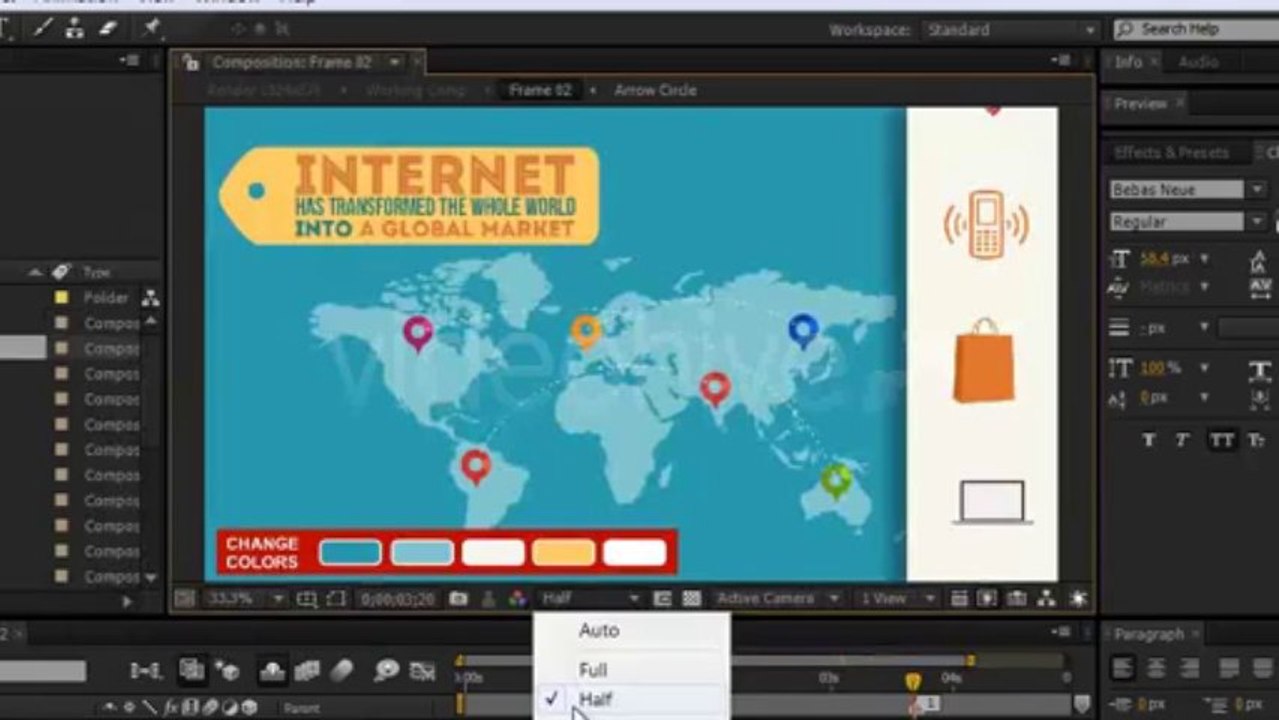The height and width of the screenshot is (720, 1279).
Task: Open the Half resolution dropdown
Action: click(x=590, y=599)
